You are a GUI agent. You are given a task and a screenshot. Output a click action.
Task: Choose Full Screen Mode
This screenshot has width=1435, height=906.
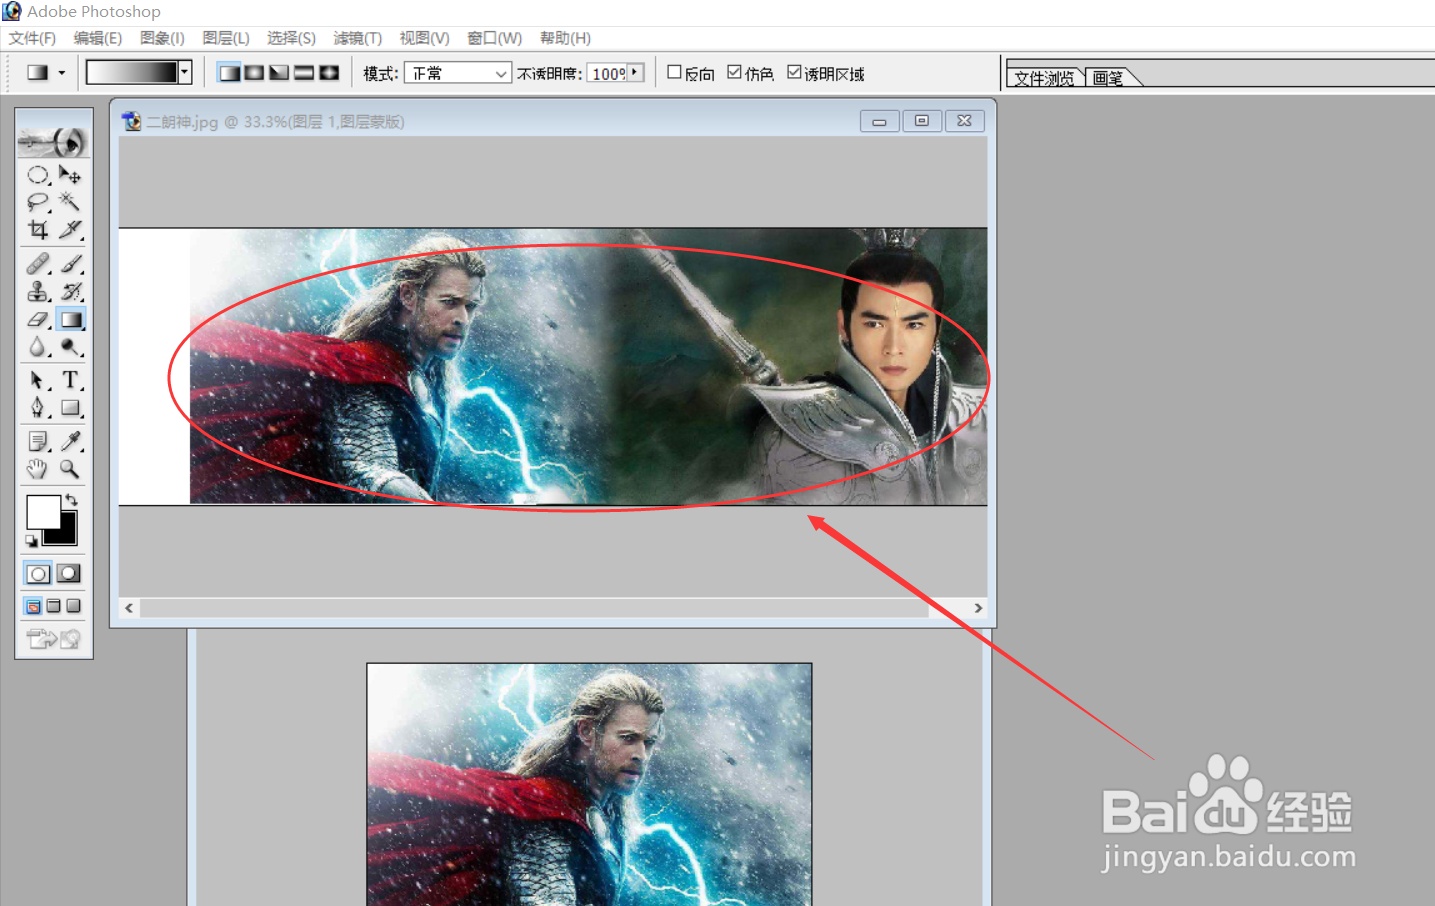coord(73,606)
